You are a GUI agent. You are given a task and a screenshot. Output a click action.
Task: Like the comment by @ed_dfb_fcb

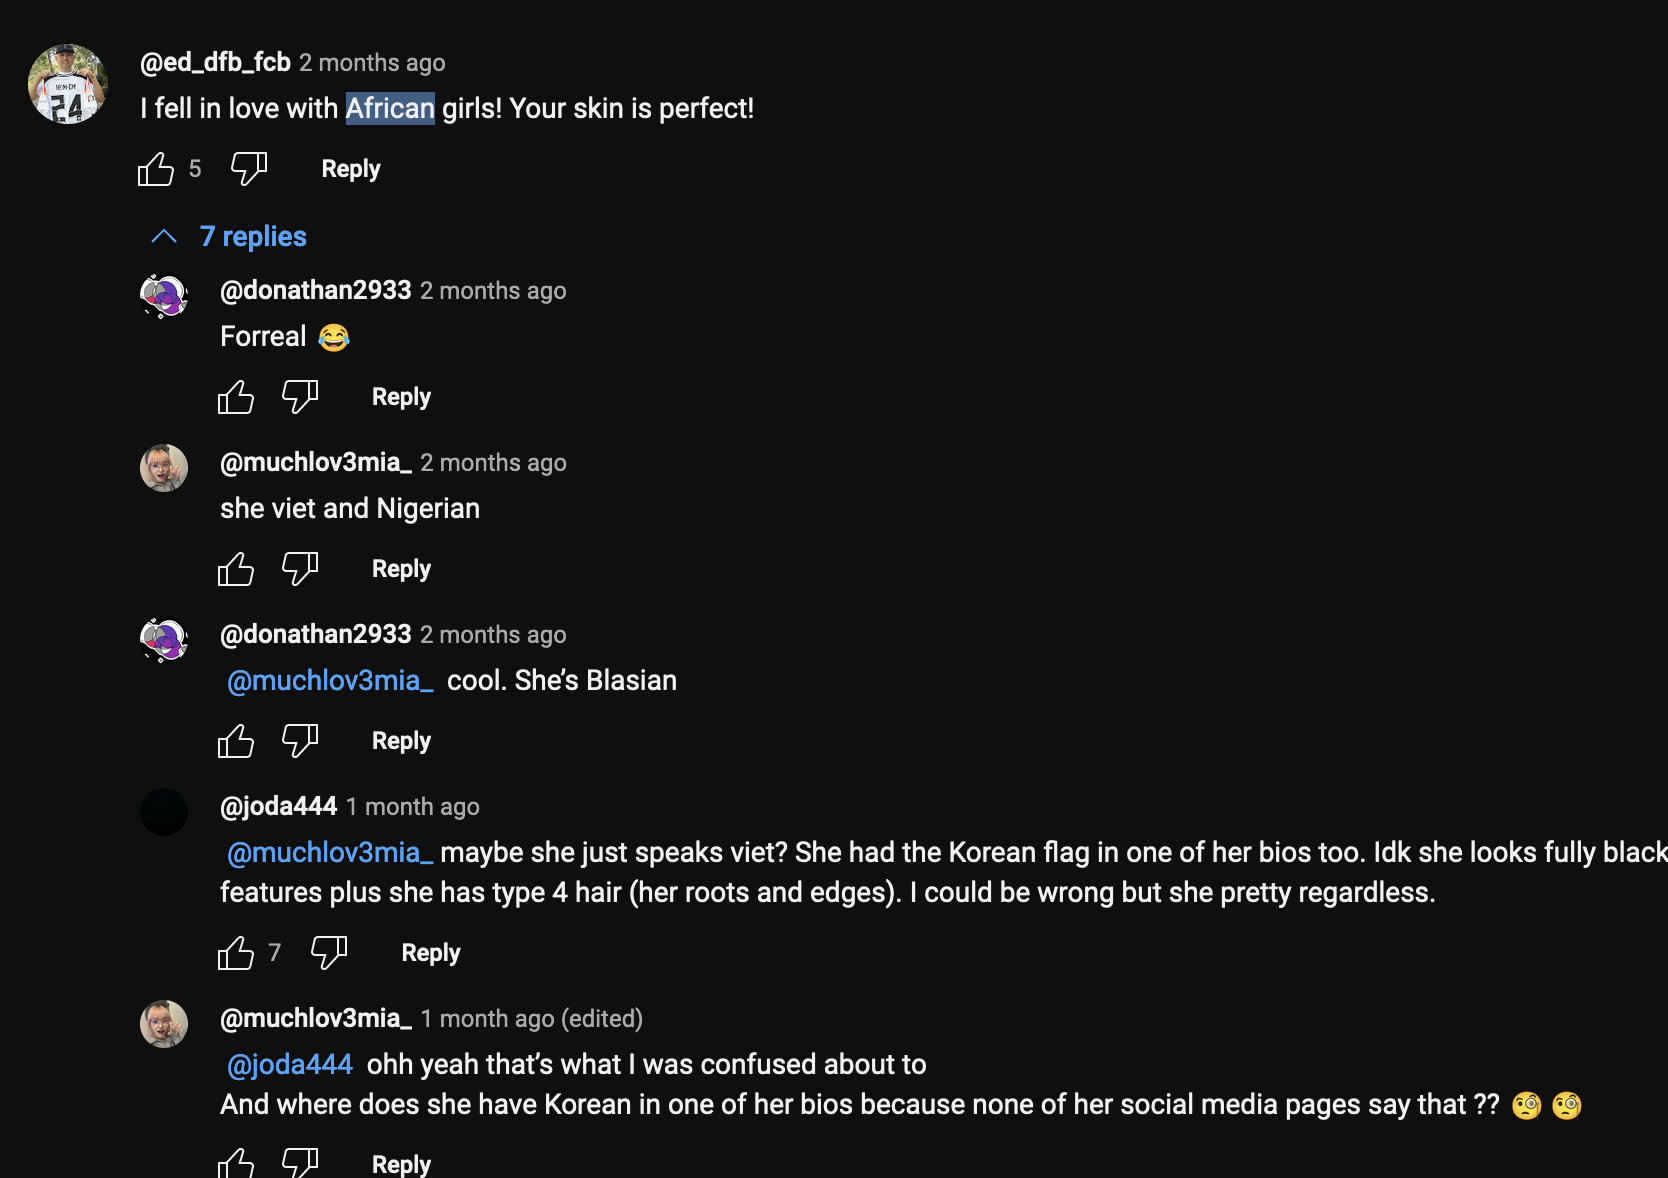pyautogui.click(x=156, y=169)
